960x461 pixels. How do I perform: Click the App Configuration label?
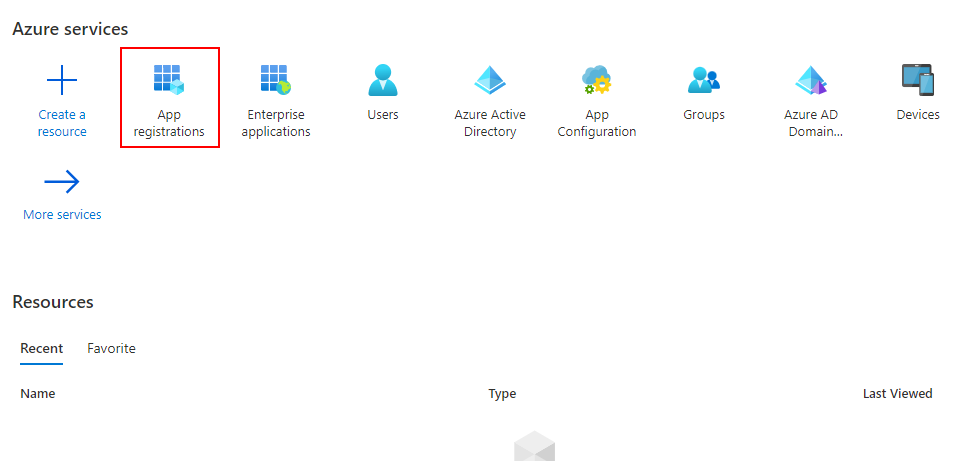pos(596,123)
